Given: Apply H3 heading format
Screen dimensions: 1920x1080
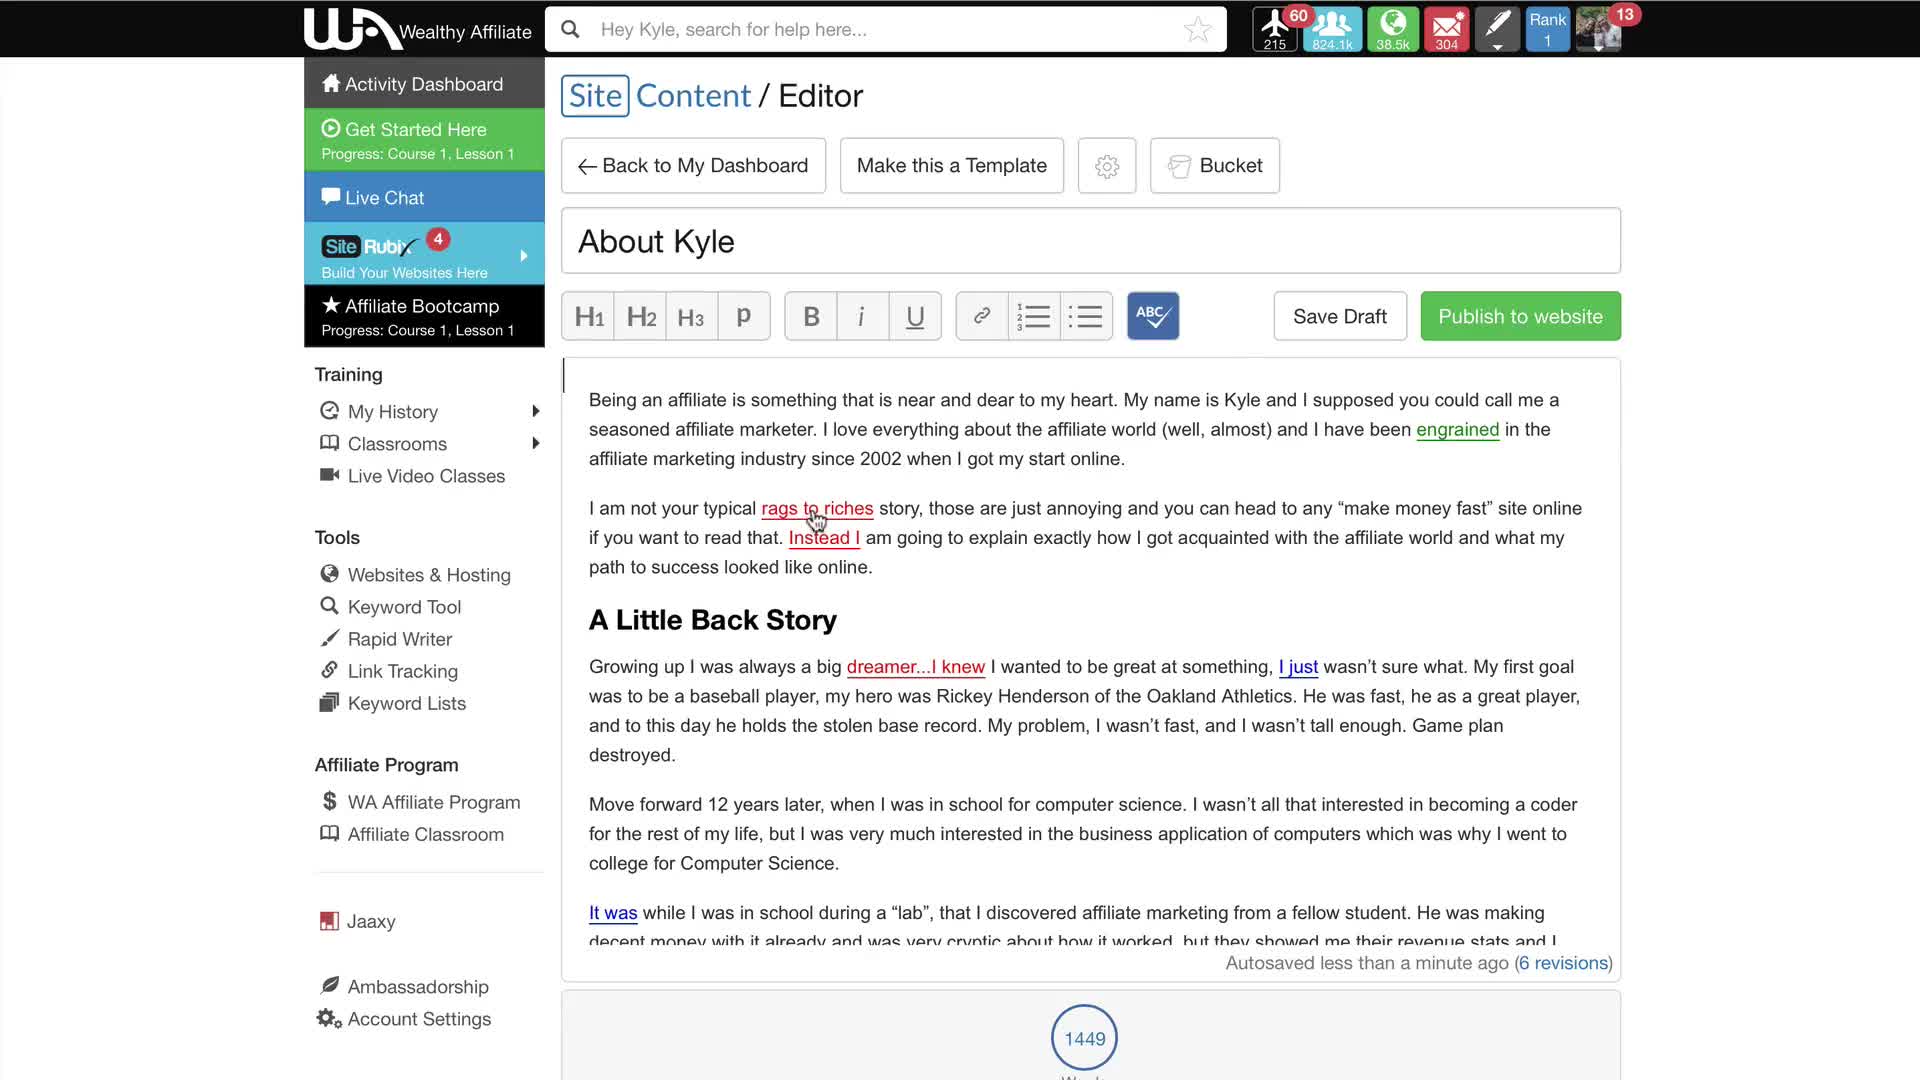Looking at the screenshot, I should (x=691, y=317).
